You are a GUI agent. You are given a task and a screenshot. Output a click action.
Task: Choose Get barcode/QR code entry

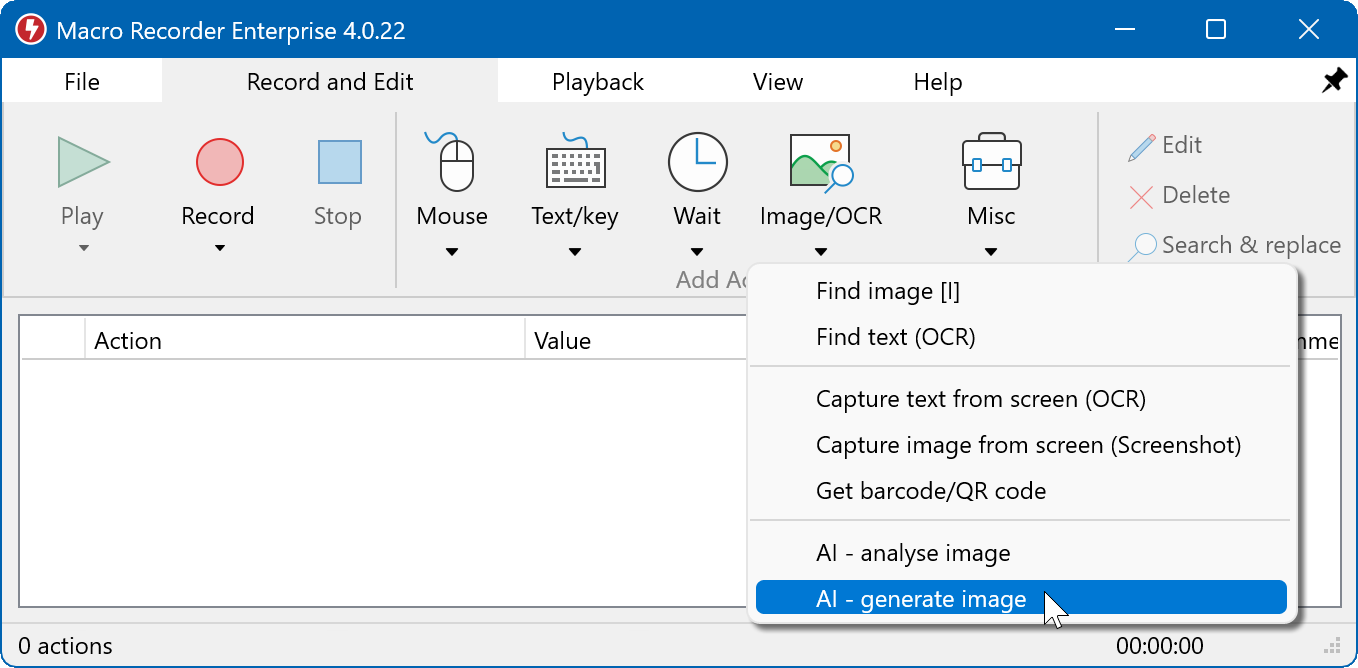(x=1021, y=491)
